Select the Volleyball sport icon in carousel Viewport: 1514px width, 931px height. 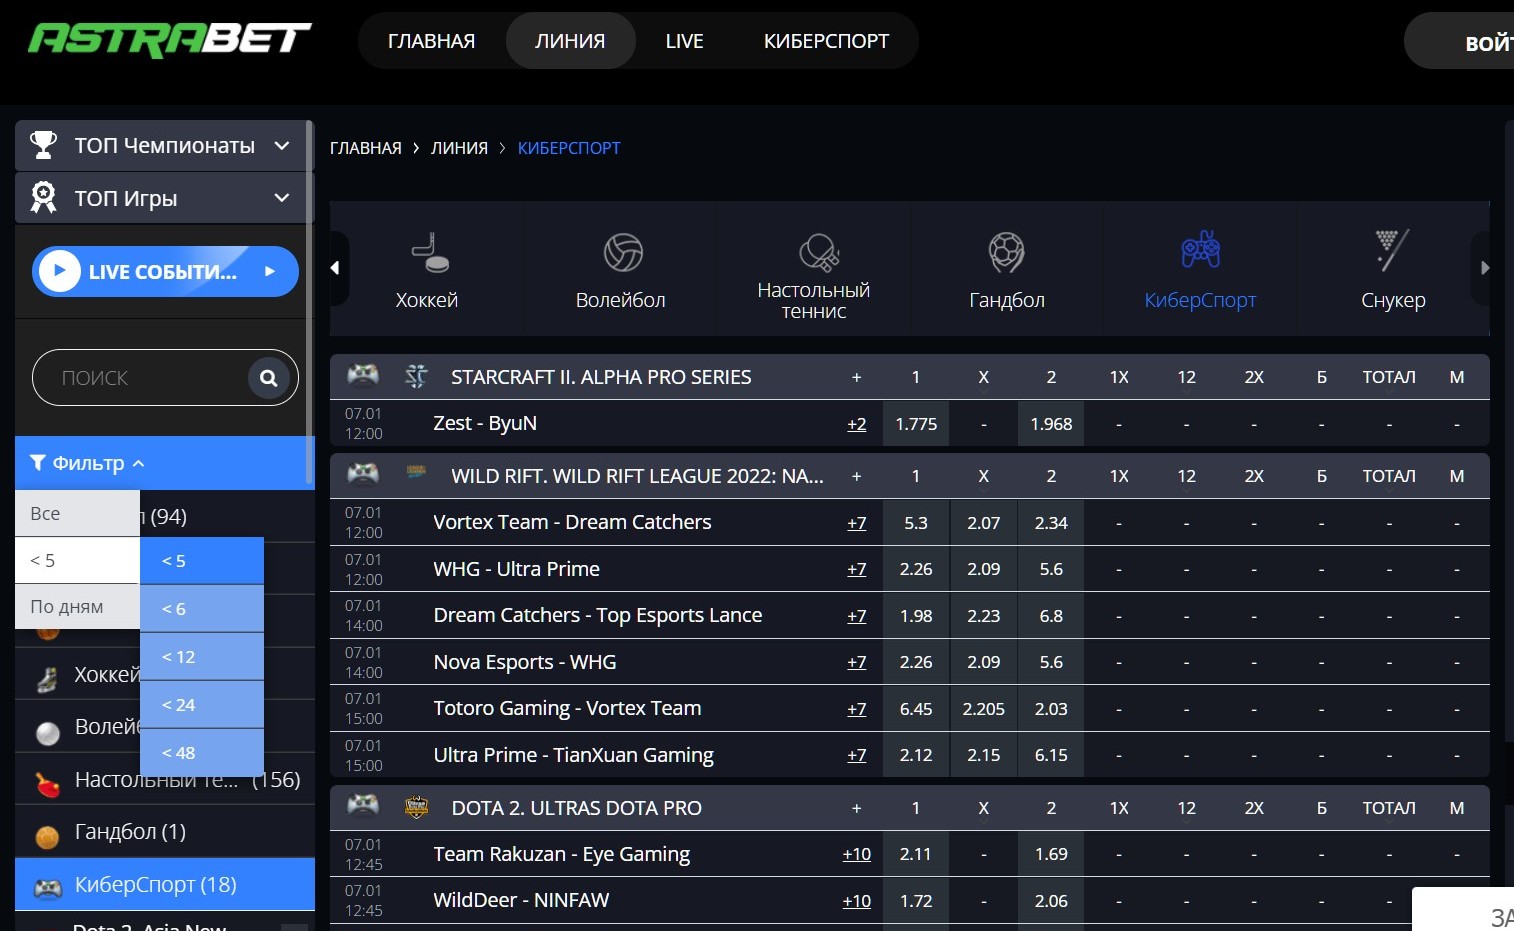click(x=623, y=252)
